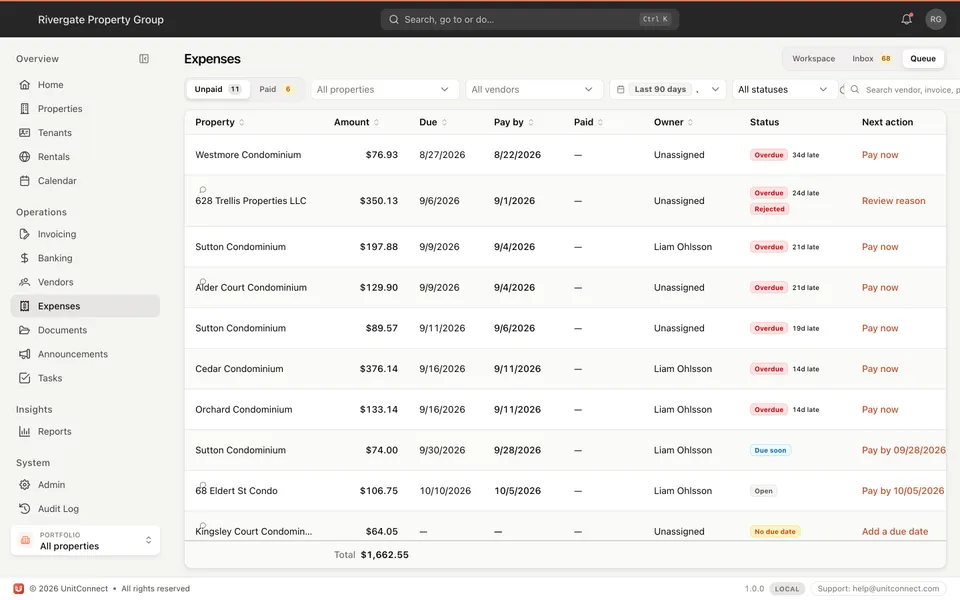Open the All vendors filter dropdown
The height and width of the screenshot is (600, 960).
533,89
